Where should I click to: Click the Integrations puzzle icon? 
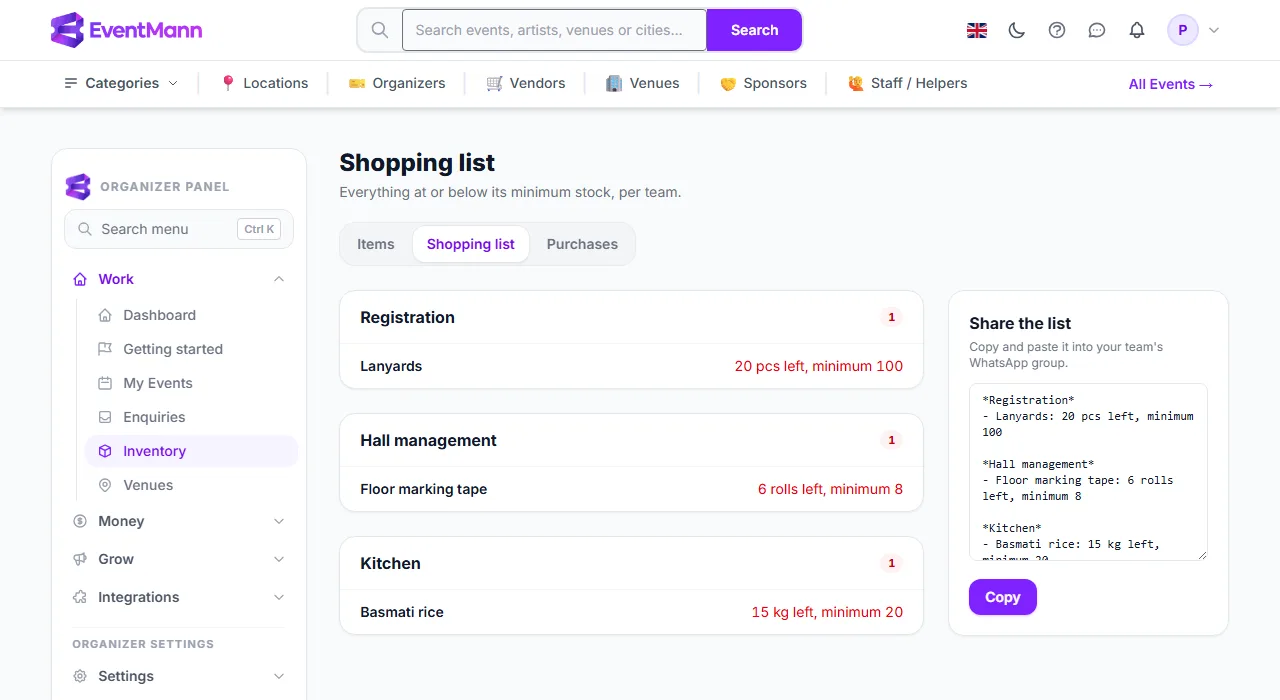point(80,597)
